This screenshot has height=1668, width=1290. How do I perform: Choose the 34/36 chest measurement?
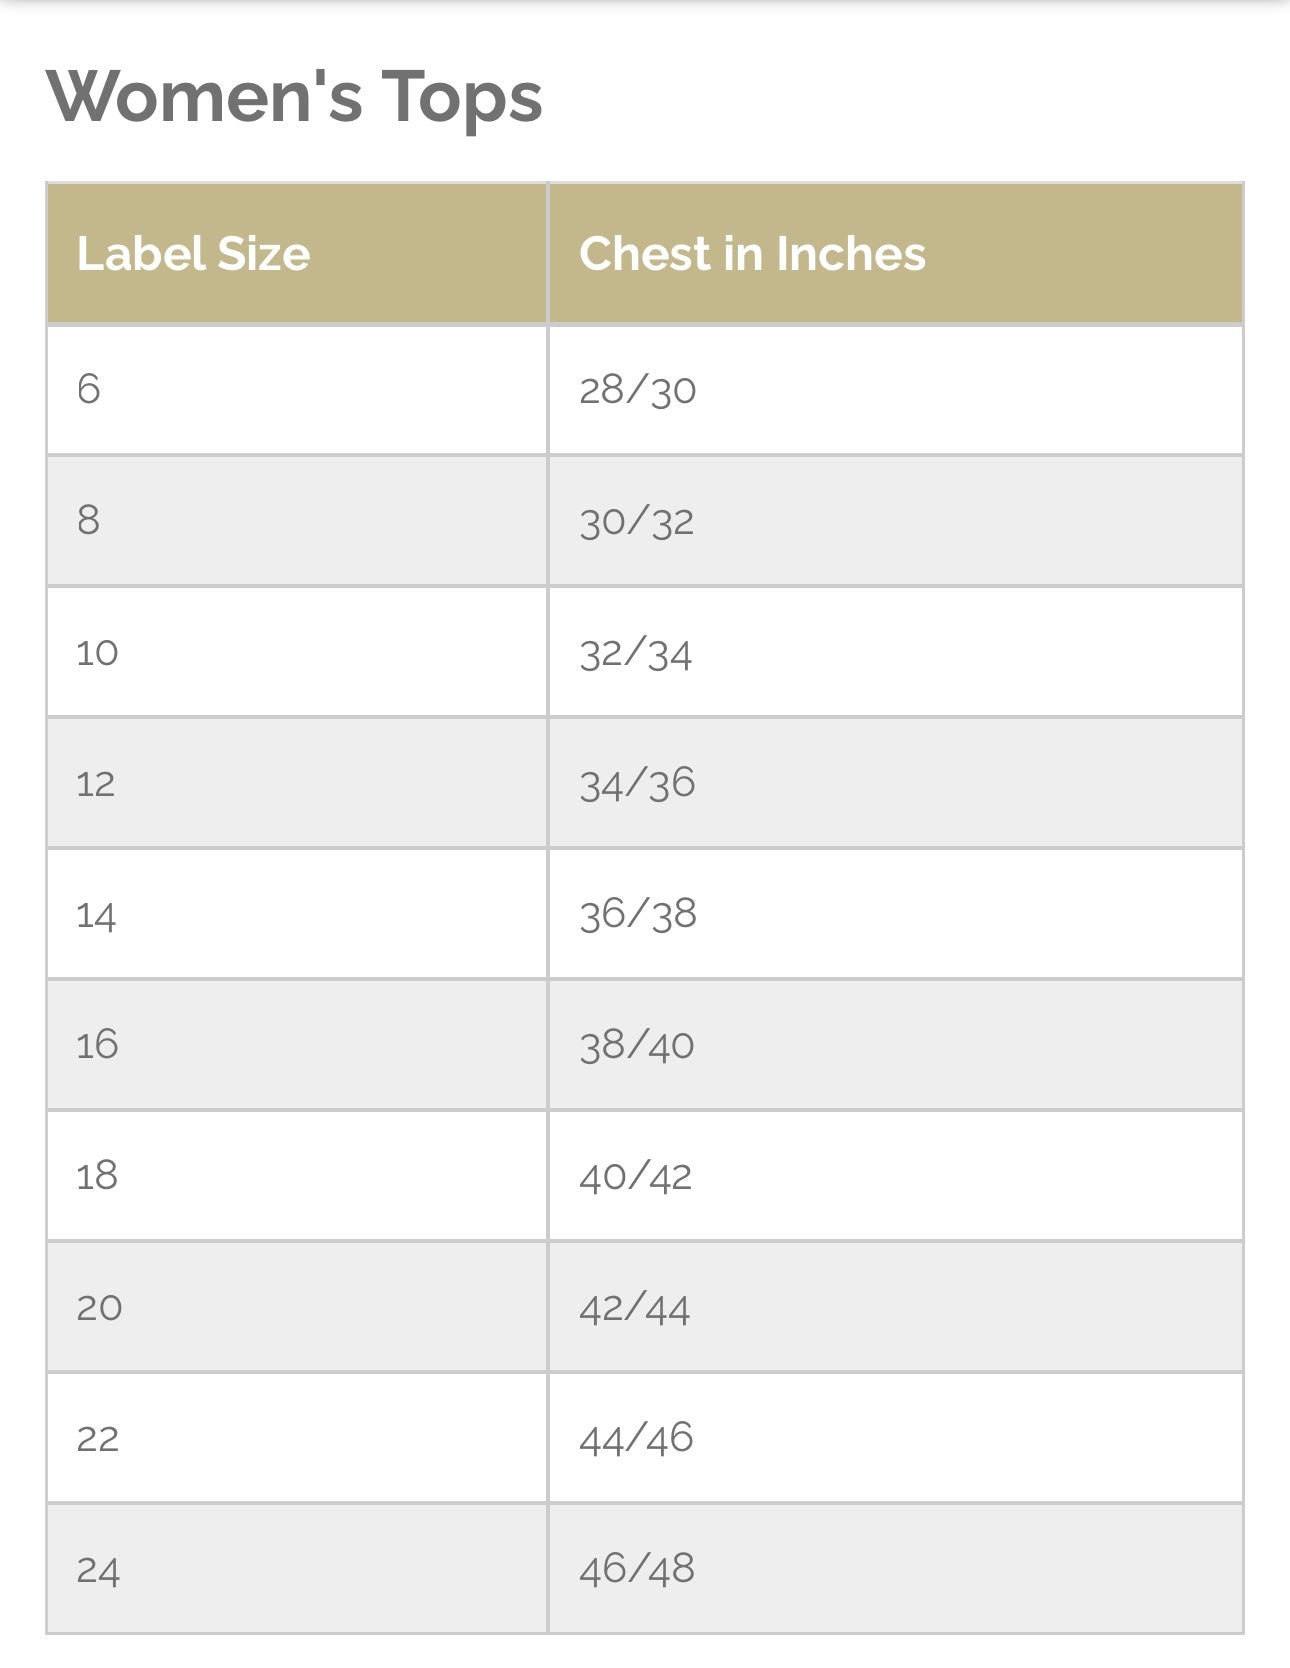pyautogui.click(x=637, y=783)
